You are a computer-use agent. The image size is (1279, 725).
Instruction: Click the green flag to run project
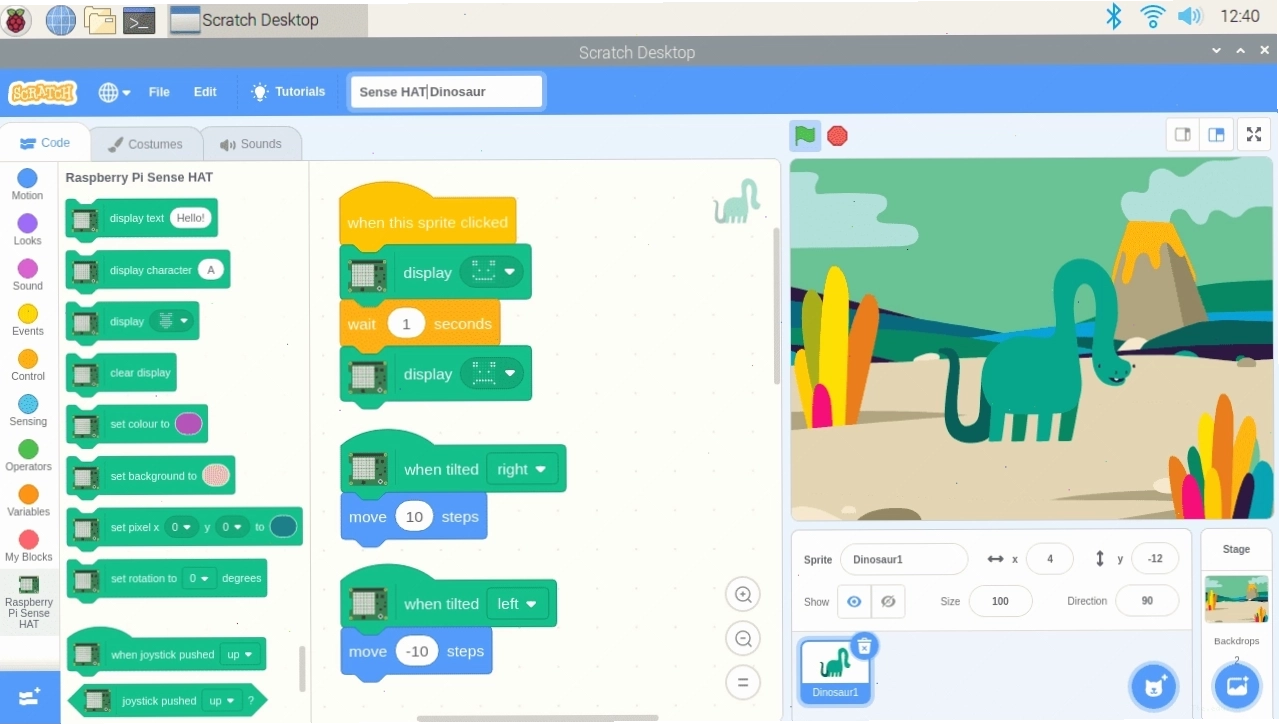(805, 136)
